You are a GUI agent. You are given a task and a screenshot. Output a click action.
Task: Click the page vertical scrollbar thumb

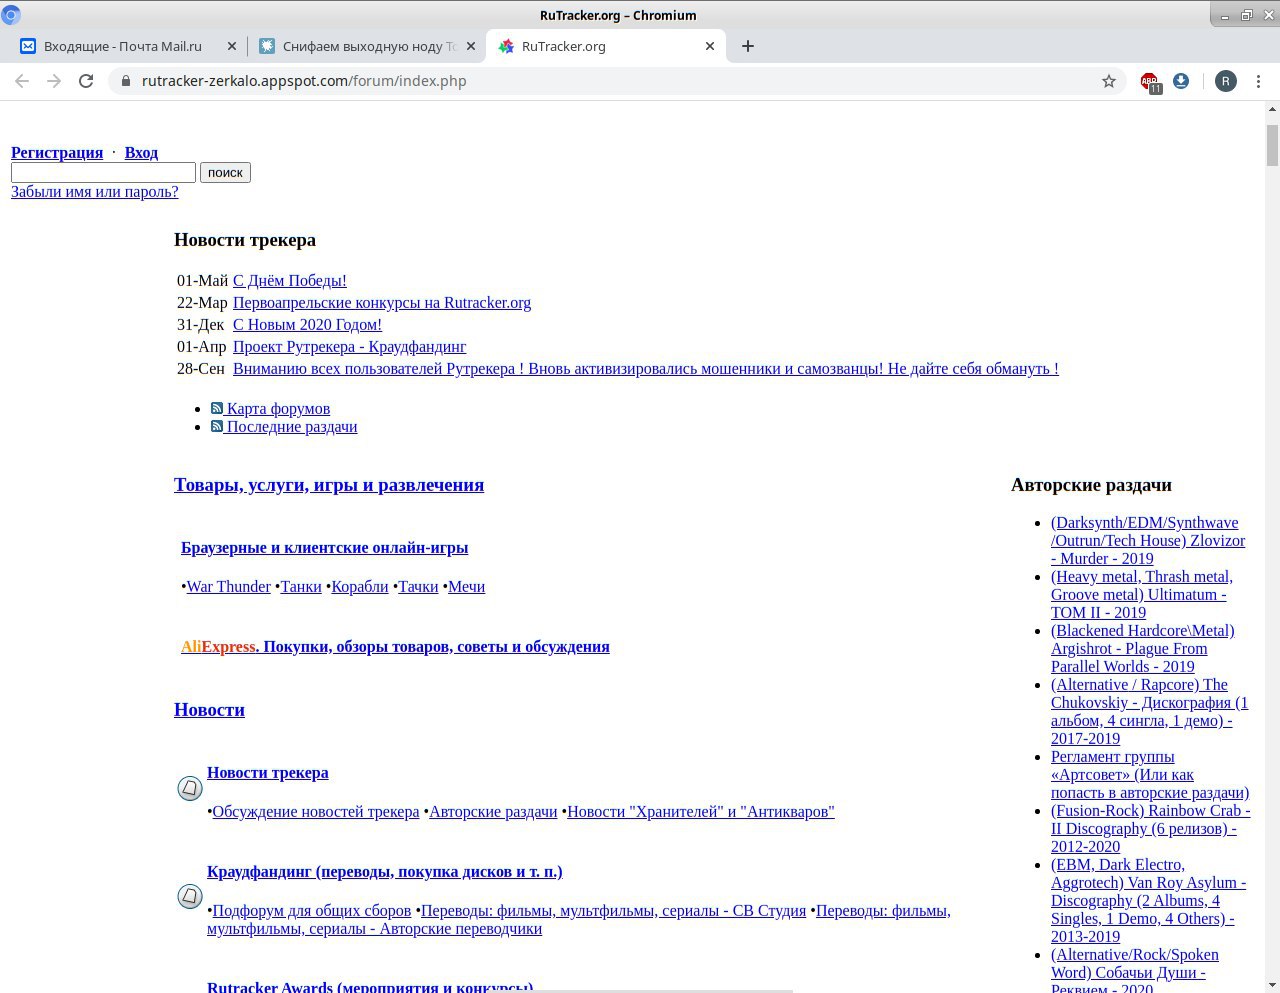1272,146
